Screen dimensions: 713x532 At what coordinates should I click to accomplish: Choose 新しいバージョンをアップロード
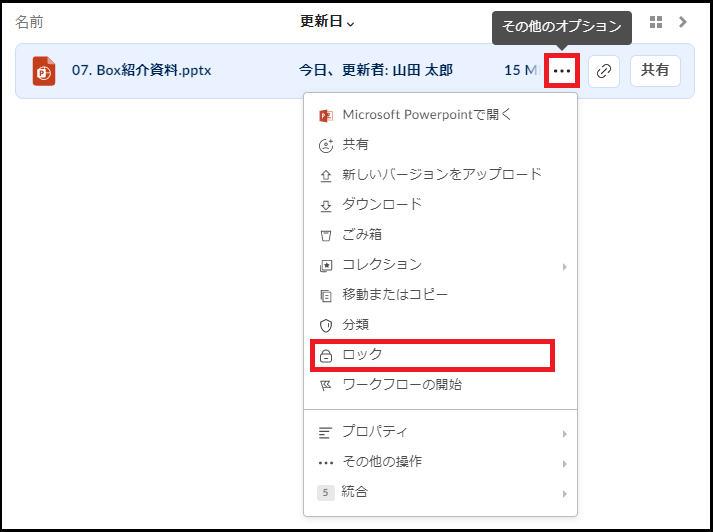point(442,175)
